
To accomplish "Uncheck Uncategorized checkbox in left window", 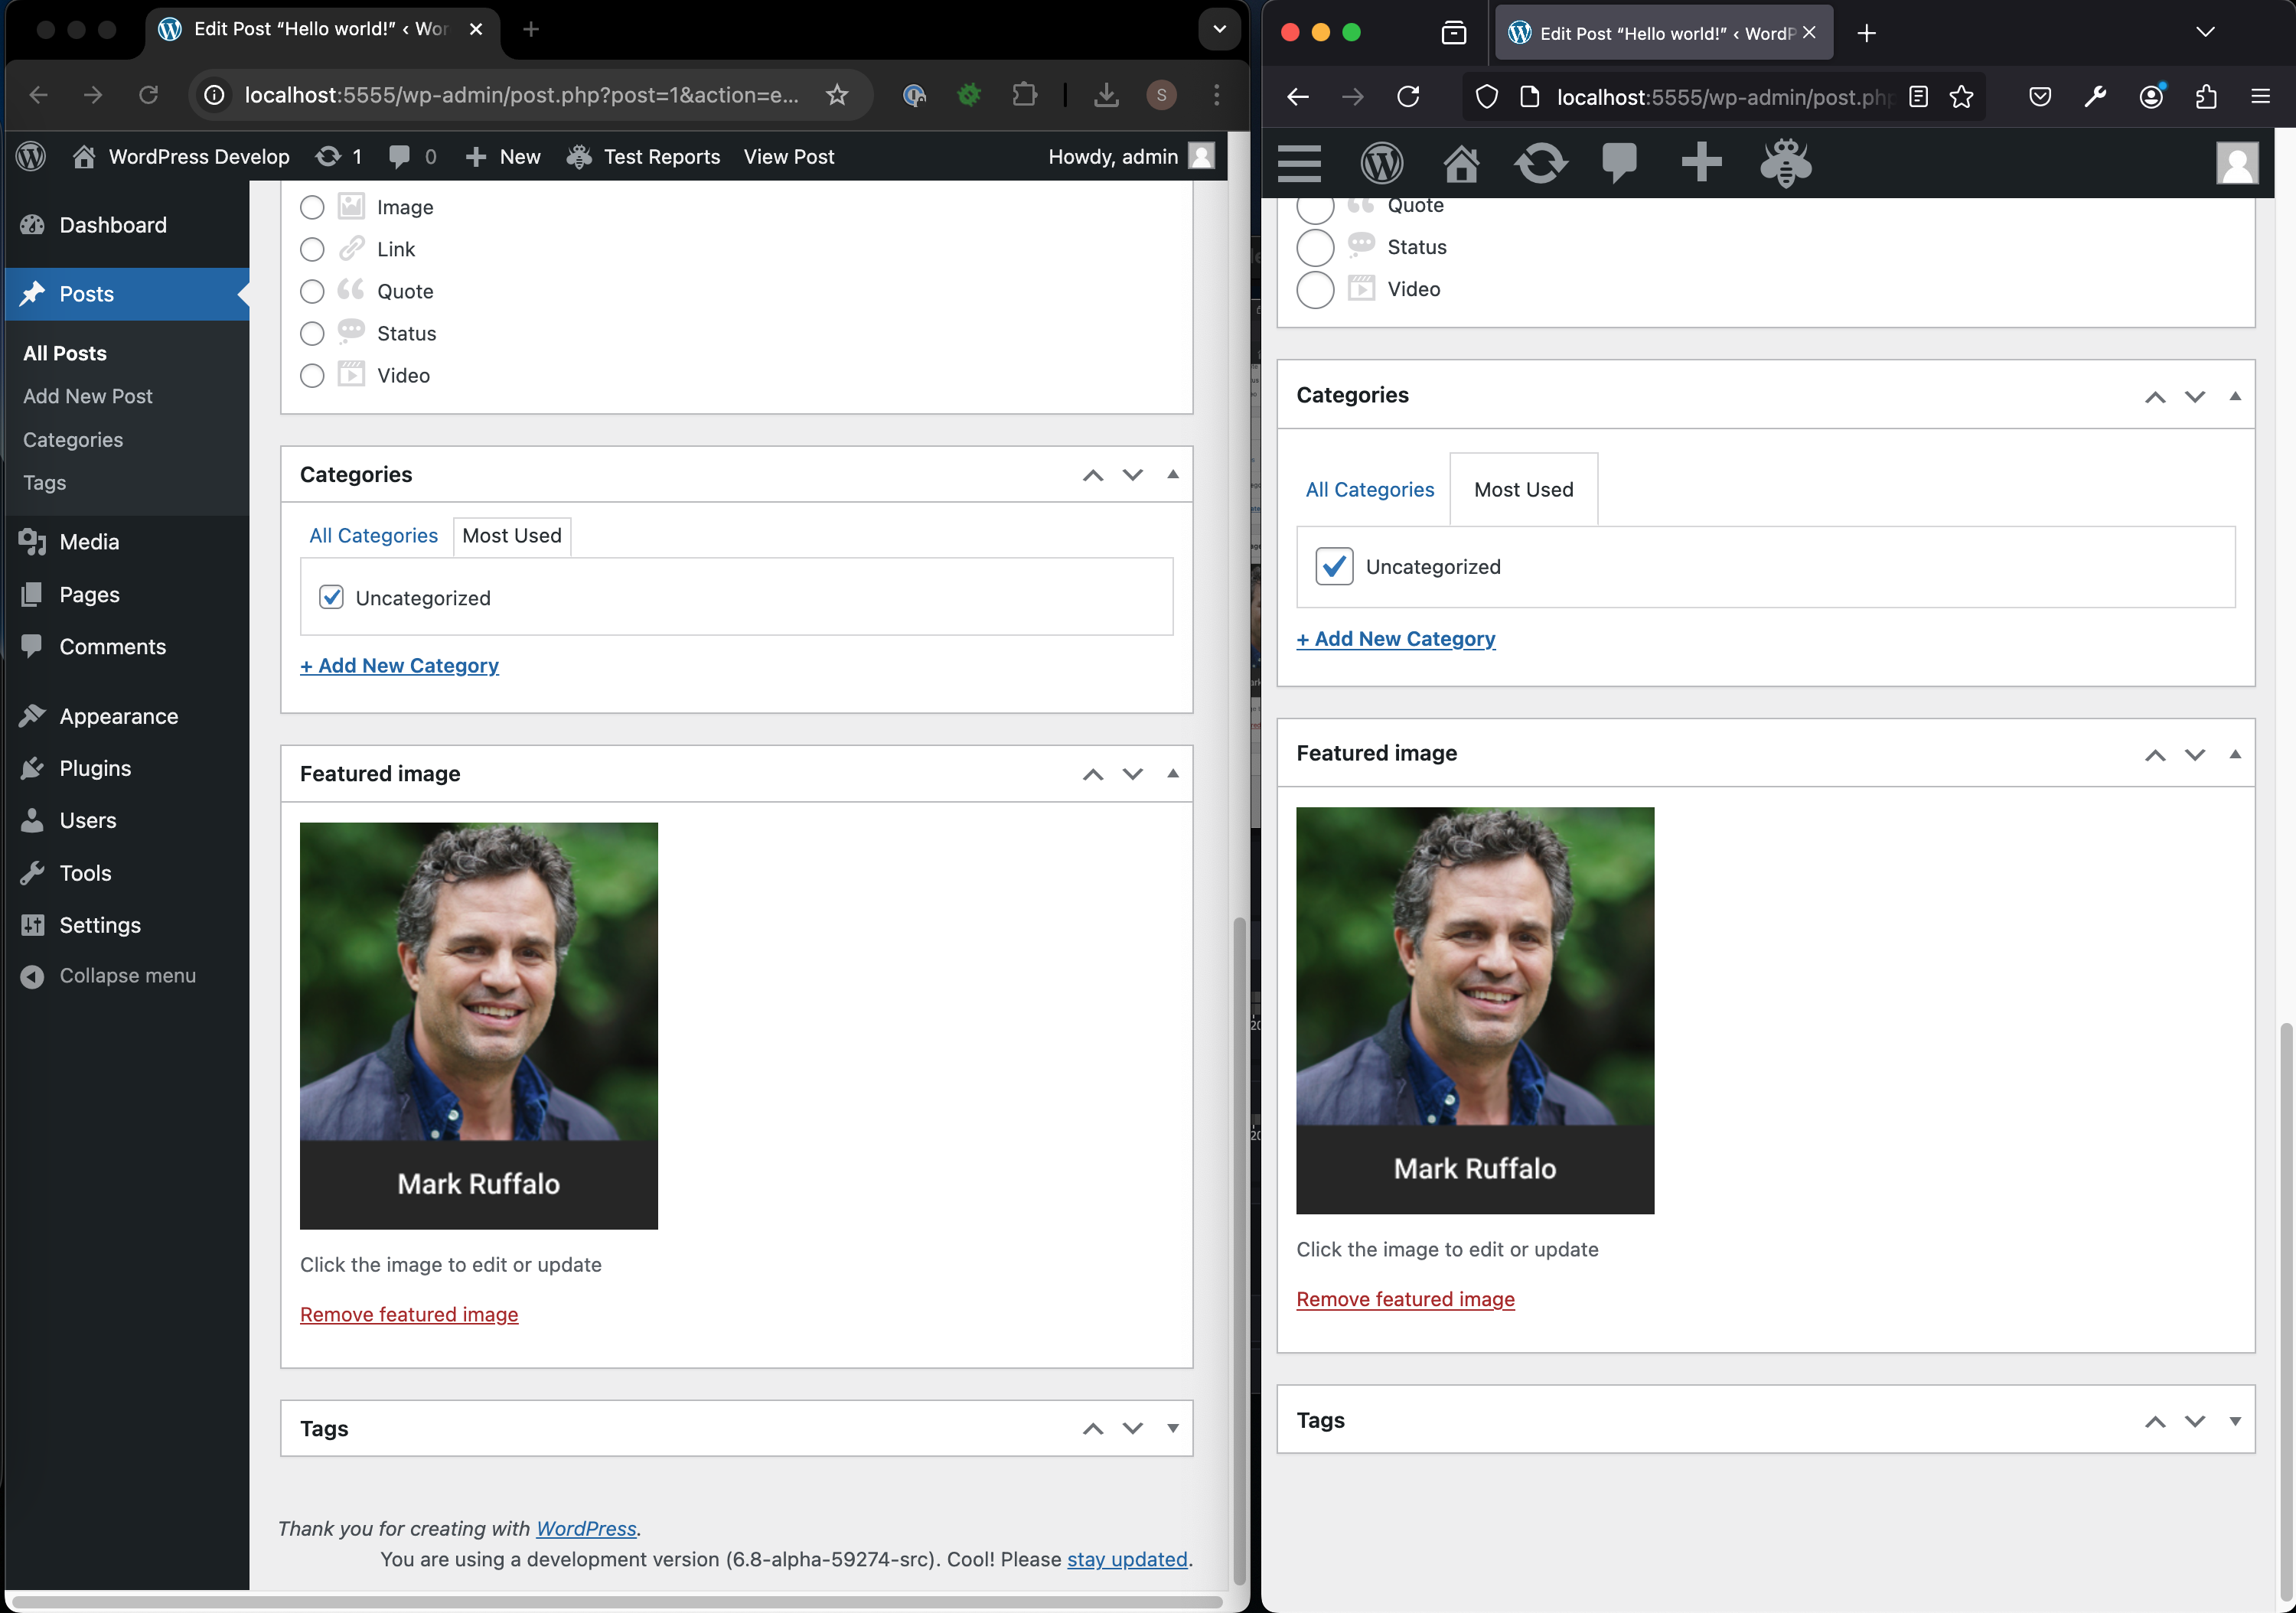I will click(331, 597).
